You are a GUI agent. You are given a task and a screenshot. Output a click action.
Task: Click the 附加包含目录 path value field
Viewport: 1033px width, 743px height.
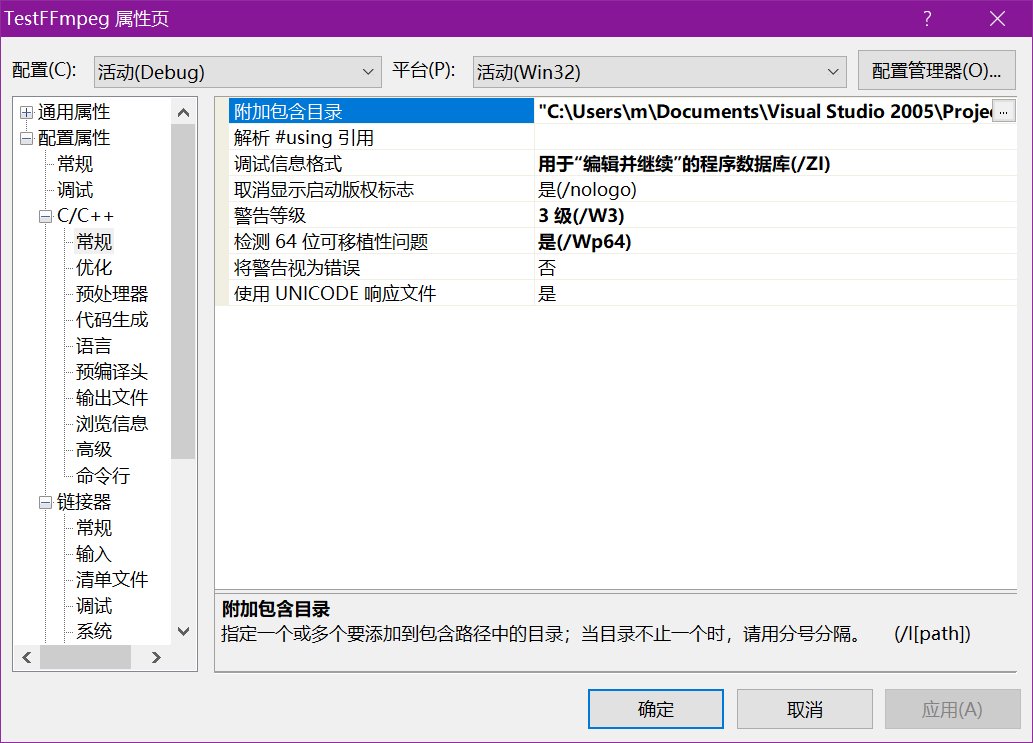pos(763,111)
